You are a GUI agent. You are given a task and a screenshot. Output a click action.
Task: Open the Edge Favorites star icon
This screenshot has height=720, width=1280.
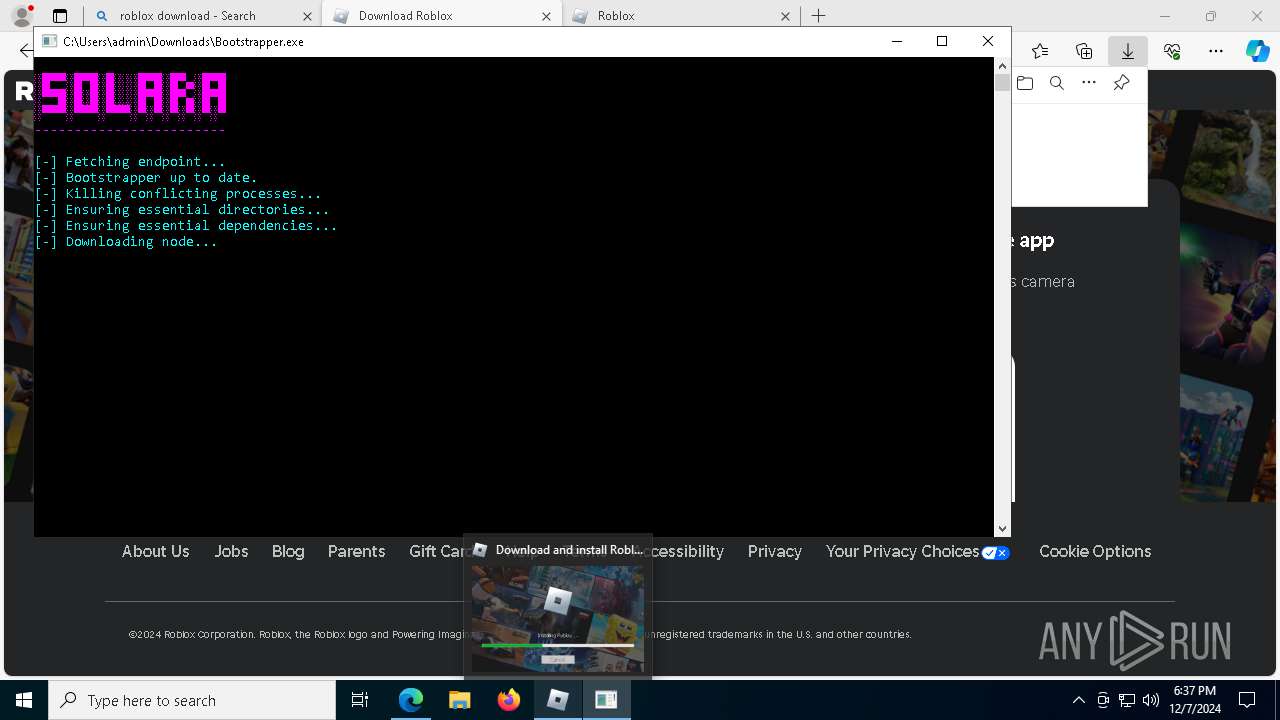pos(1040,51)
